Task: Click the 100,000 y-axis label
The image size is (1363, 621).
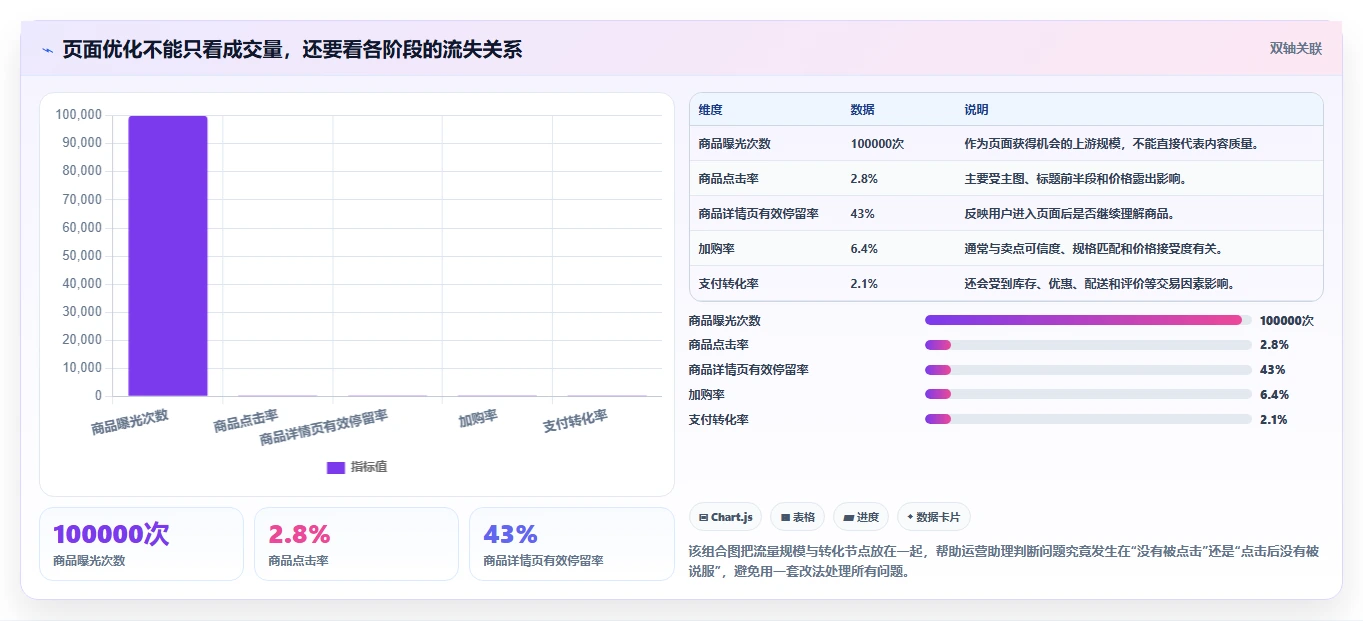Action: pyautogui.click(x=78, y=115)
